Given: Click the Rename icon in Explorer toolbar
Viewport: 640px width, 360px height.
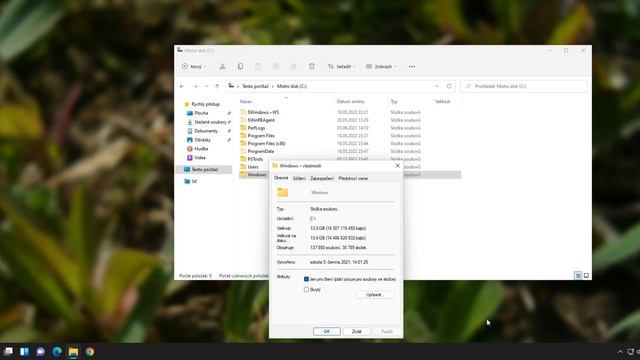Looking at the screenshot, I should (x=276, y=67).
